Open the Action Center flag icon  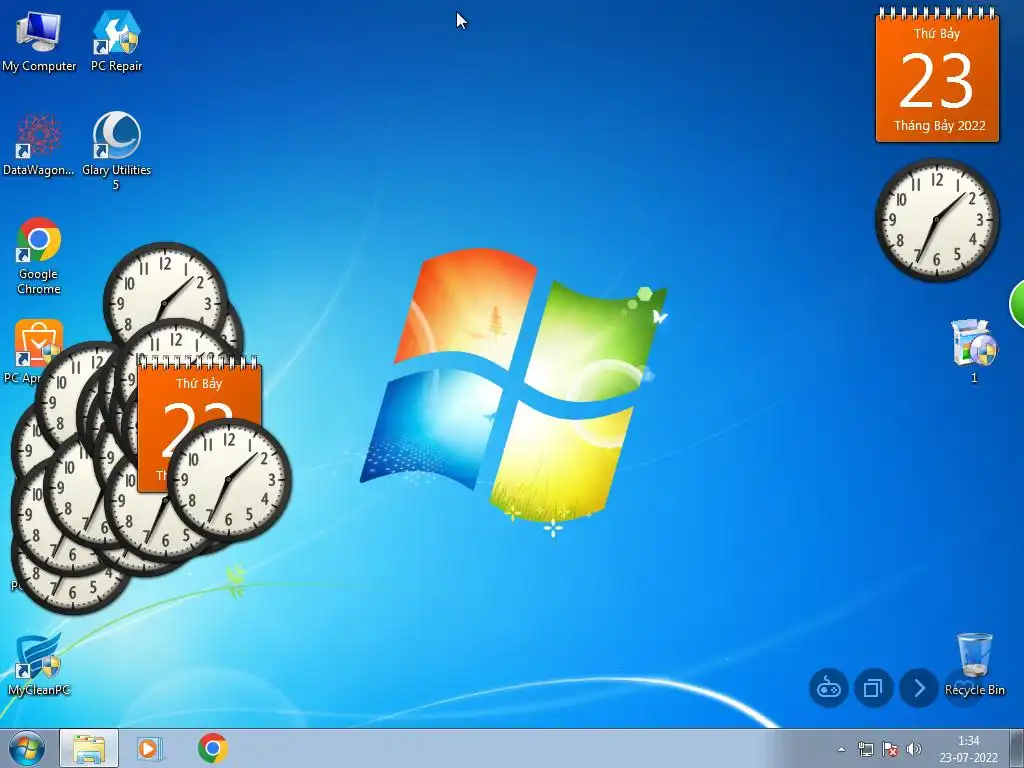click(x=889, y=749)
